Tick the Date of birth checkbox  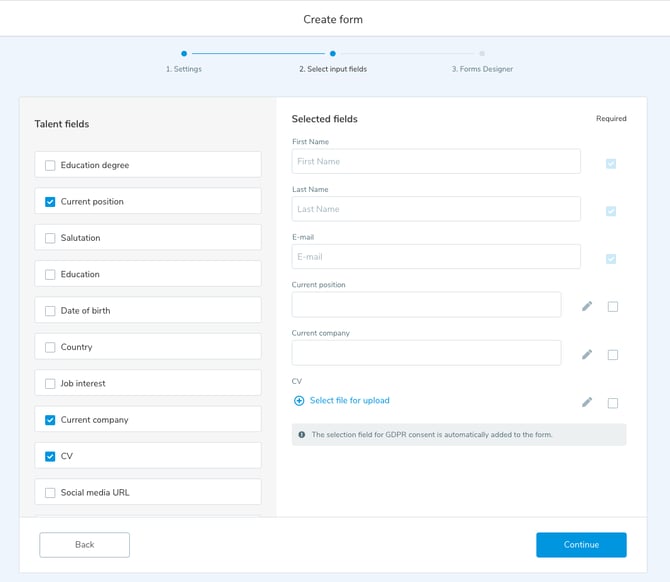(50, 311)
